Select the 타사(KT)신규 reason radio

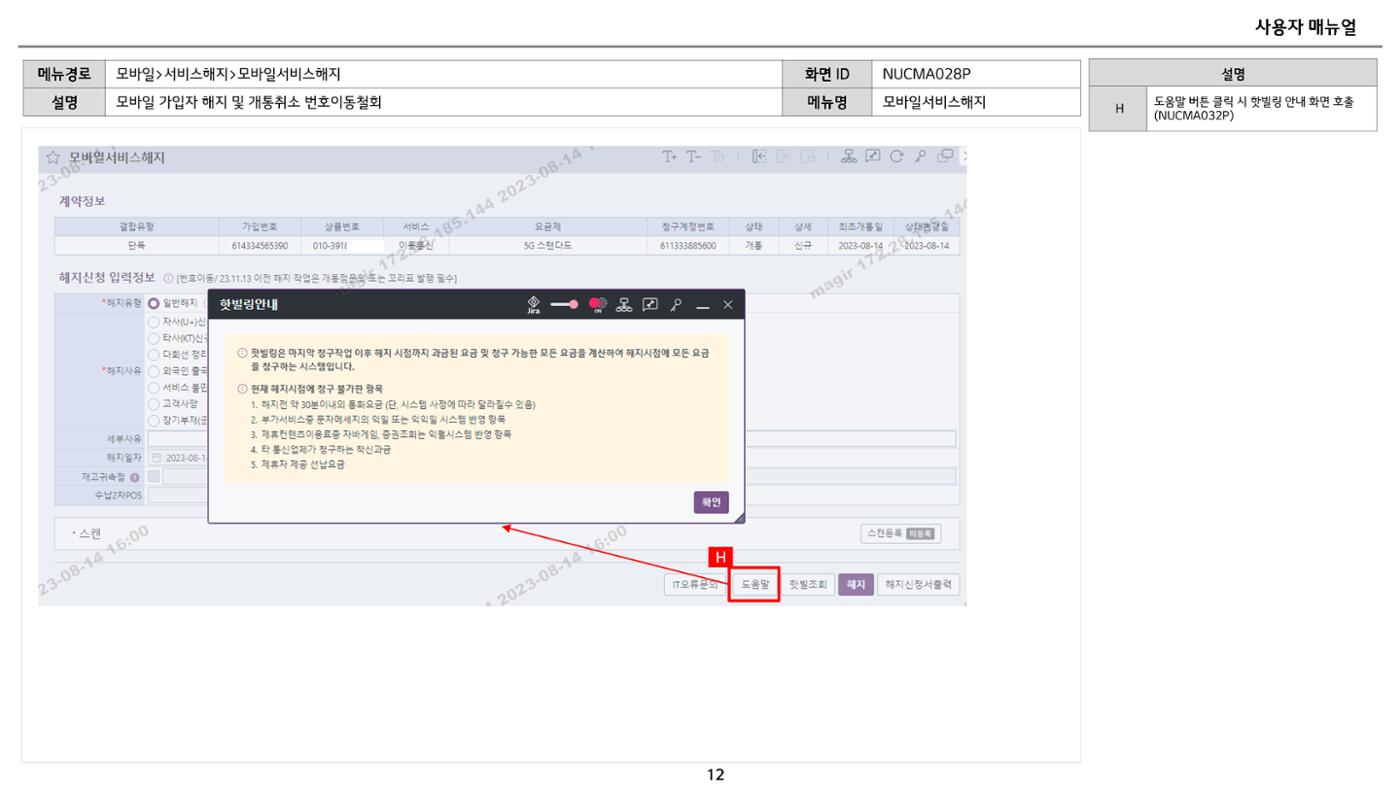pyautogui.click(x=153, y=338)
